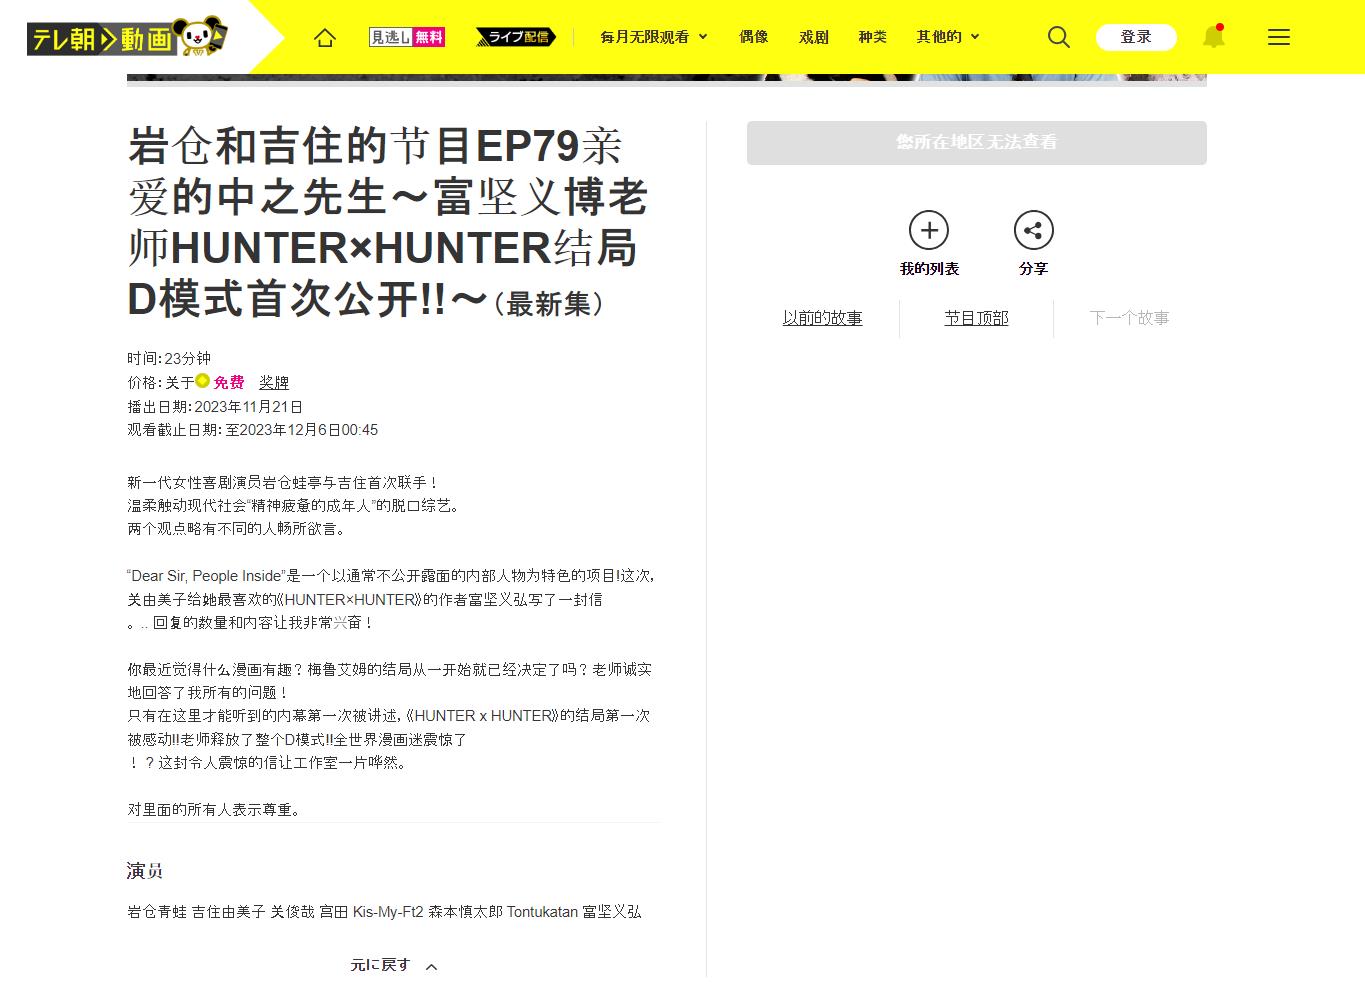The height and width of the screenshot is (995, 1365).
Task: Go to 以前的故事 link
Action: (x=822, y=318)
